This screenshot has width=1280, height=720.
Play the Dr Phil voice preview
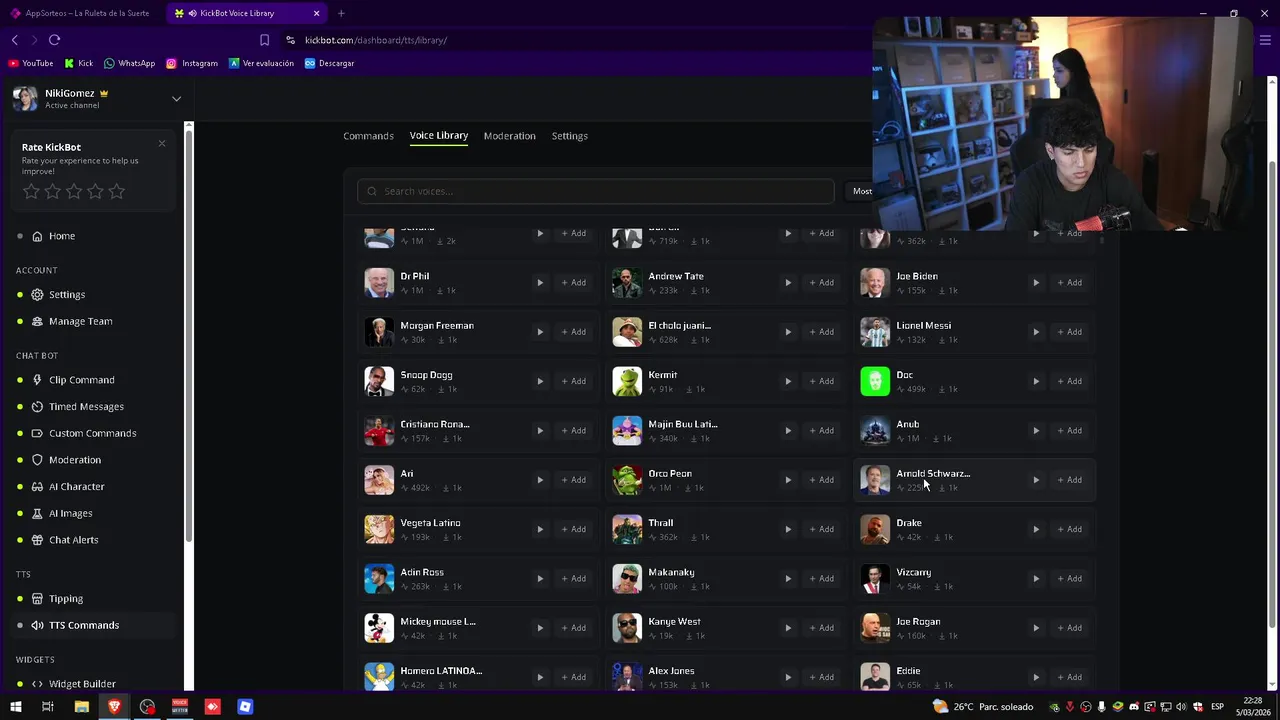click(x=540, y=283)
